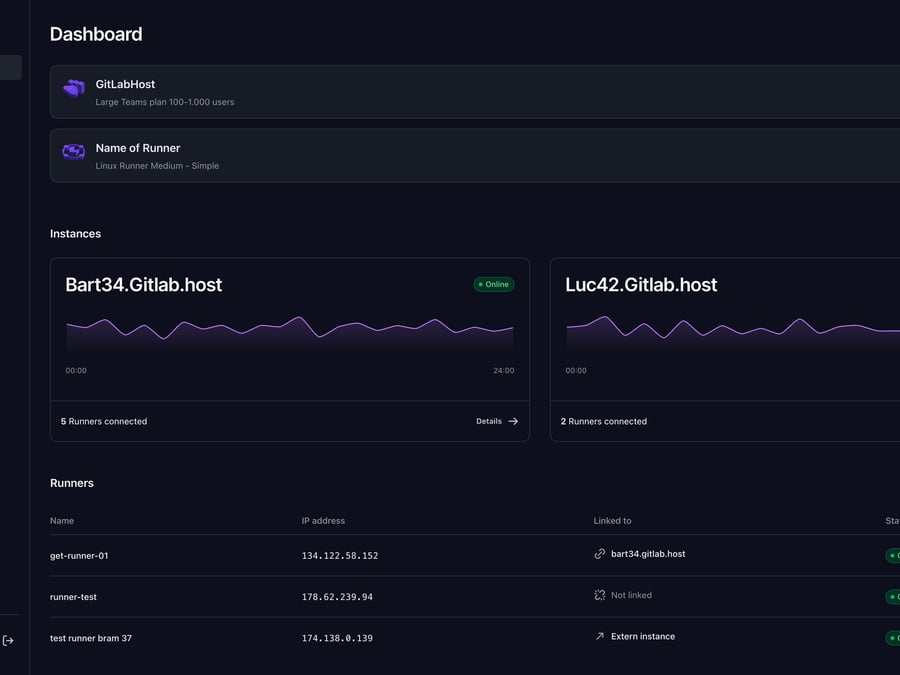Screen dimensions: 900x675
Task: Sort by the IP address column header
Action: 323,521
